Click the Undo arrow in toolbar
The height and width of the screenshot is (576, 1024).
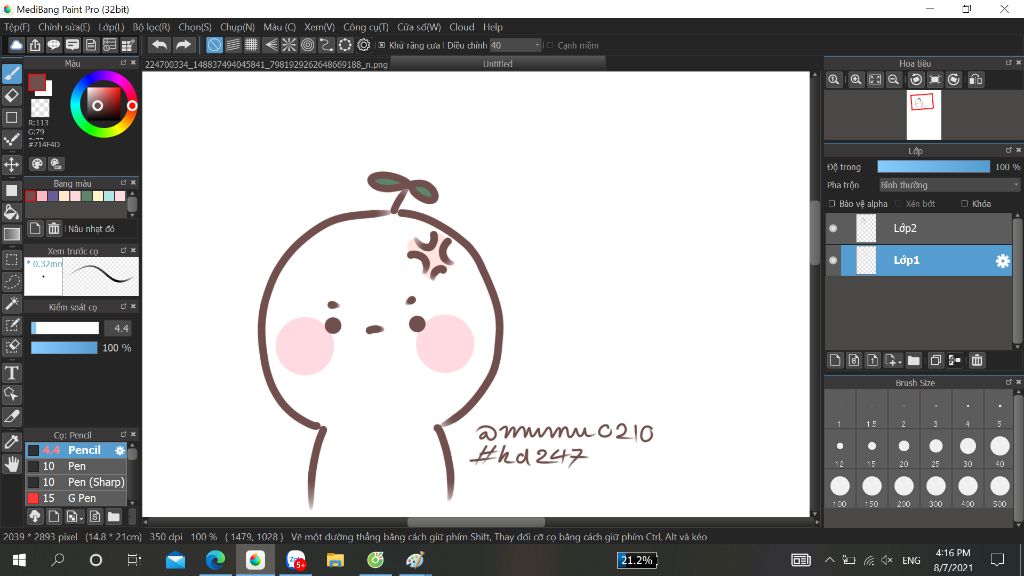point(159,45)
